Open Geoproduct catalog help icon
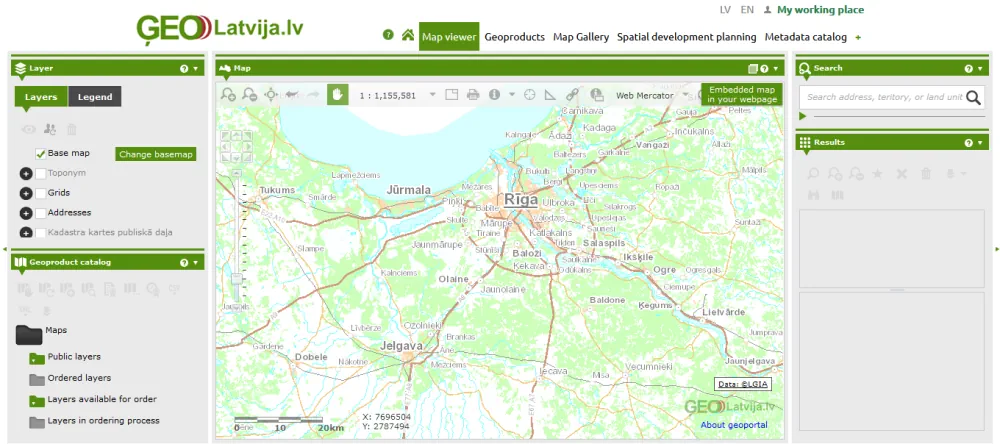The height and width of the screenshot is (444, 1000). pos(184,262)
